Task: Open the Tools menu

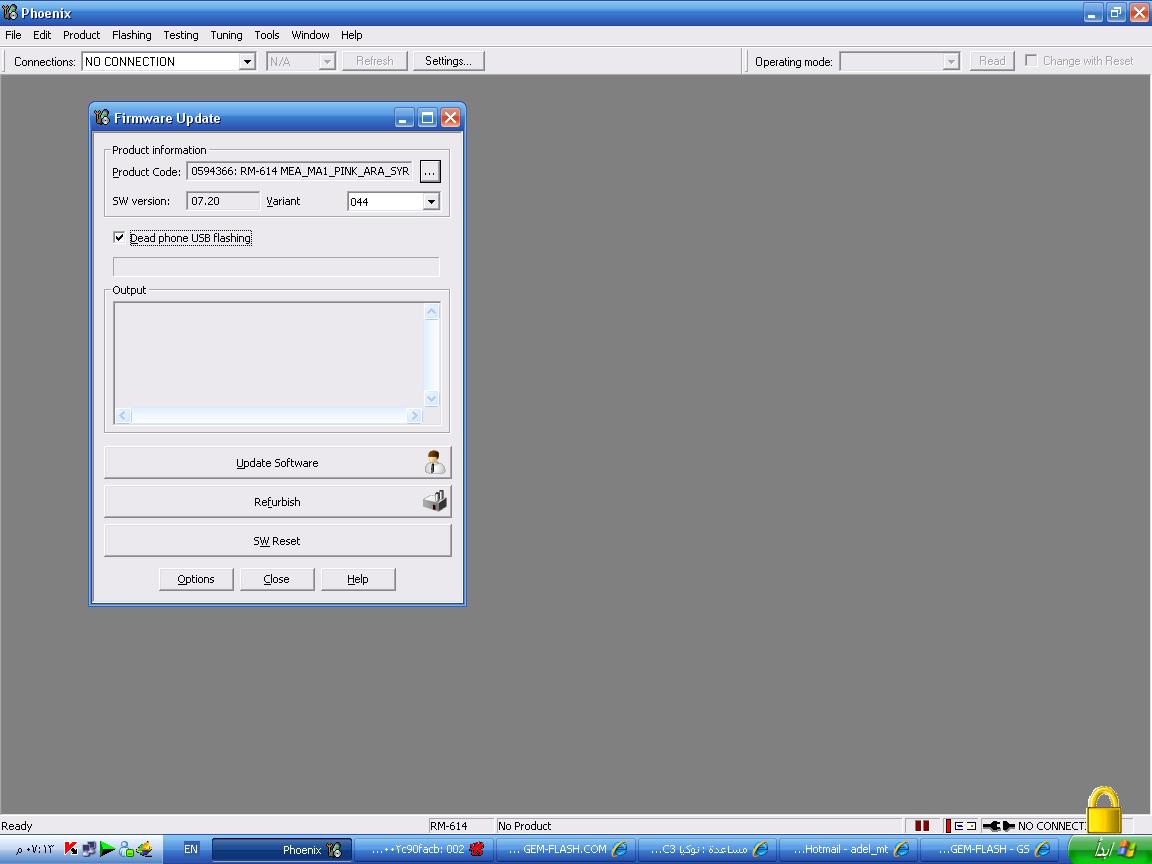Action: pos(267,35)
